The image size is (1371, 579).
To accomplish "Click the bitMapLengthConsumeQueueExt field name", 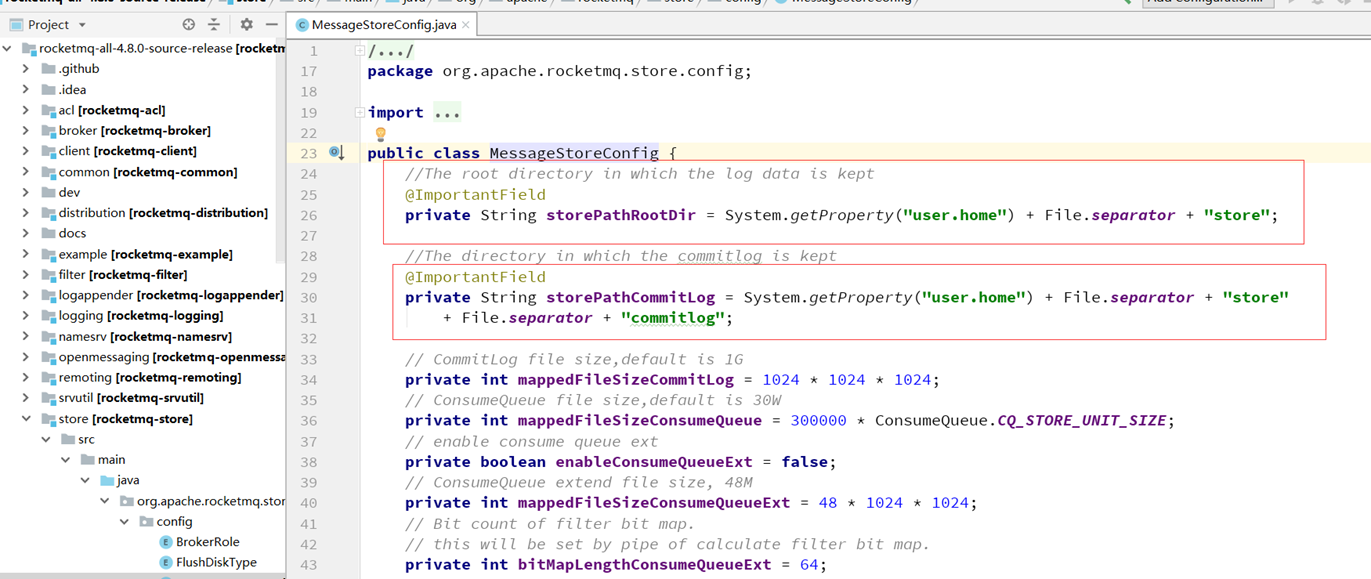I will point(644,564).
